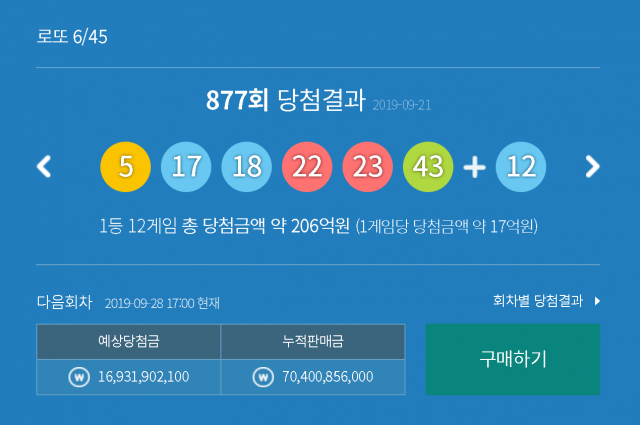Click the 로또 6/45 title
Screen dimensions: 640x425
pyautogui.click(x=72, y=37)
